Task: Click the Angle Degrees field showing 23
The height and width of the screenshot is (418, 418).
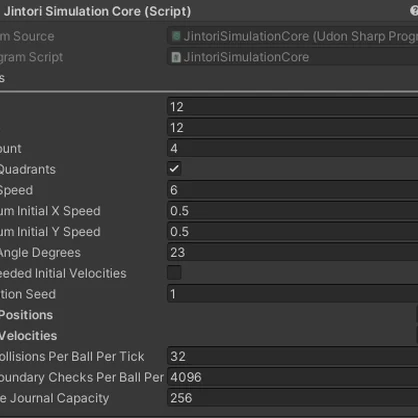Action: coord(292,252)
